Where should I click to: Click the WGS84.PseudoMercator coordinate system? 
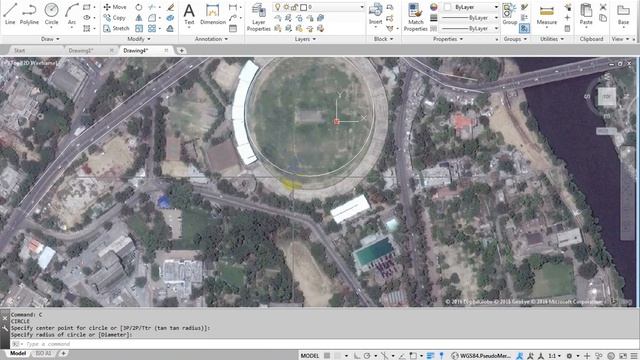click(x=482, y=356)
